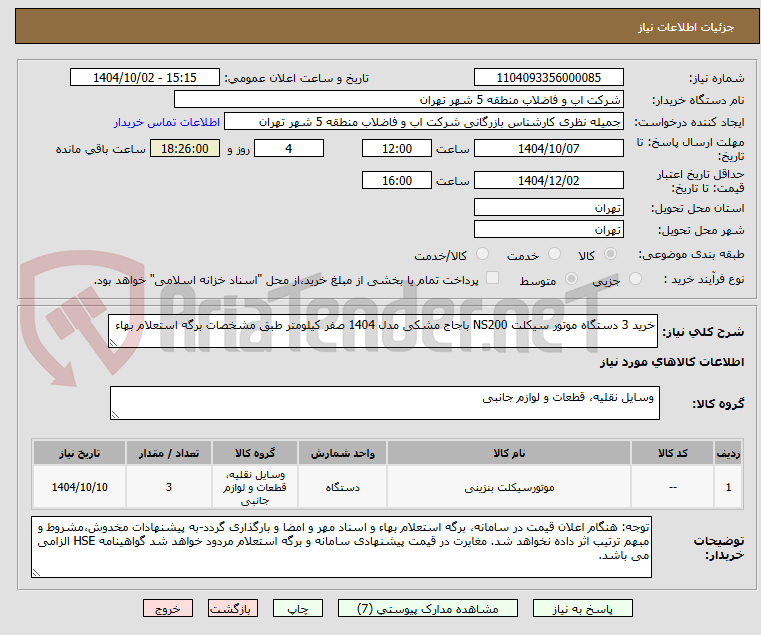Screen dimensions: 761x635
Task: Click the موتورسیکلت بنزینی item name cell
Action: [509, 487]
